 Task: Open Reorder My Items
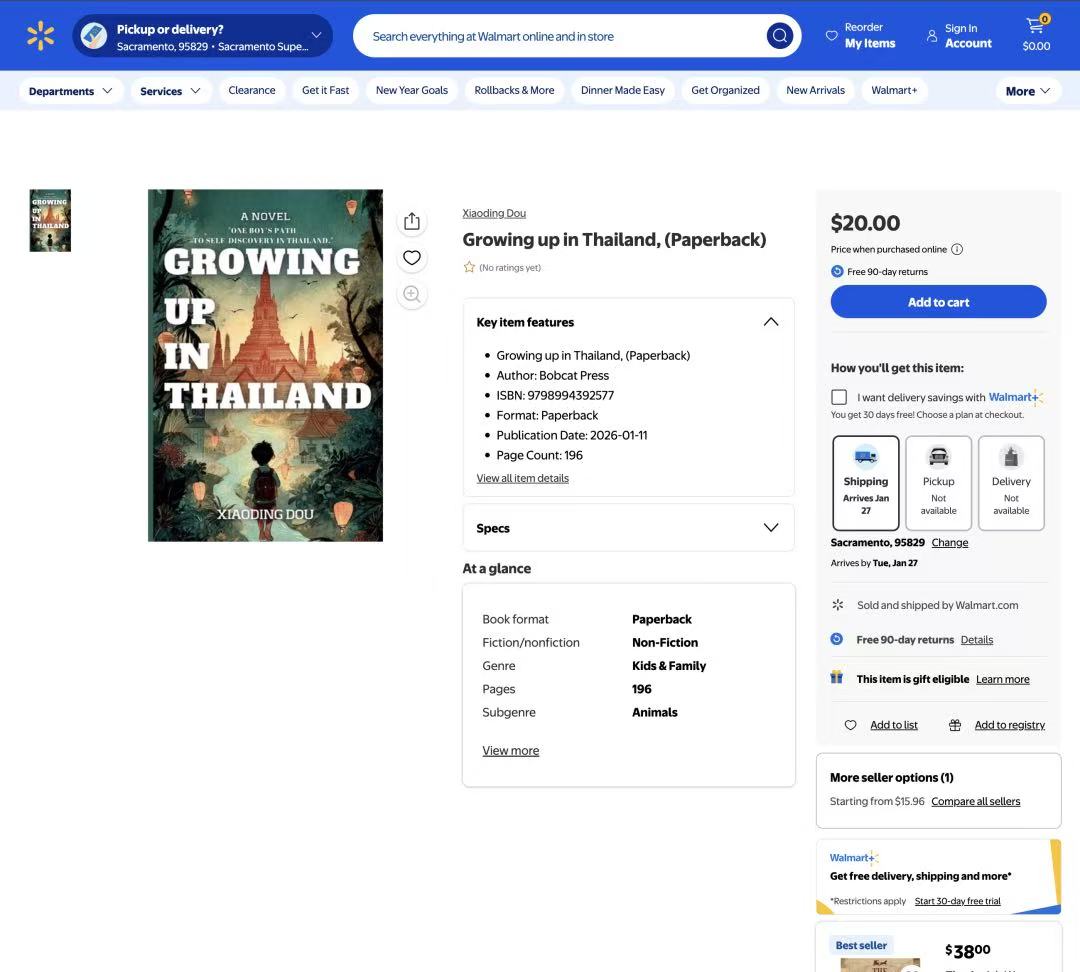click(860, 36)
